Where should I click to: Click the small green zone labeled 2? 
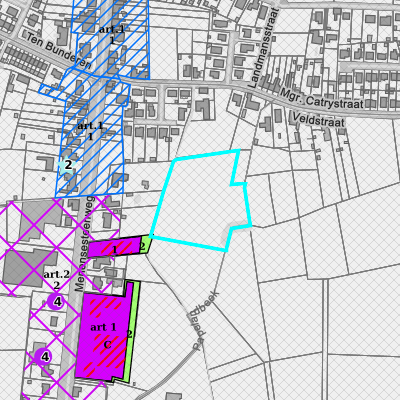coord(145,244)
